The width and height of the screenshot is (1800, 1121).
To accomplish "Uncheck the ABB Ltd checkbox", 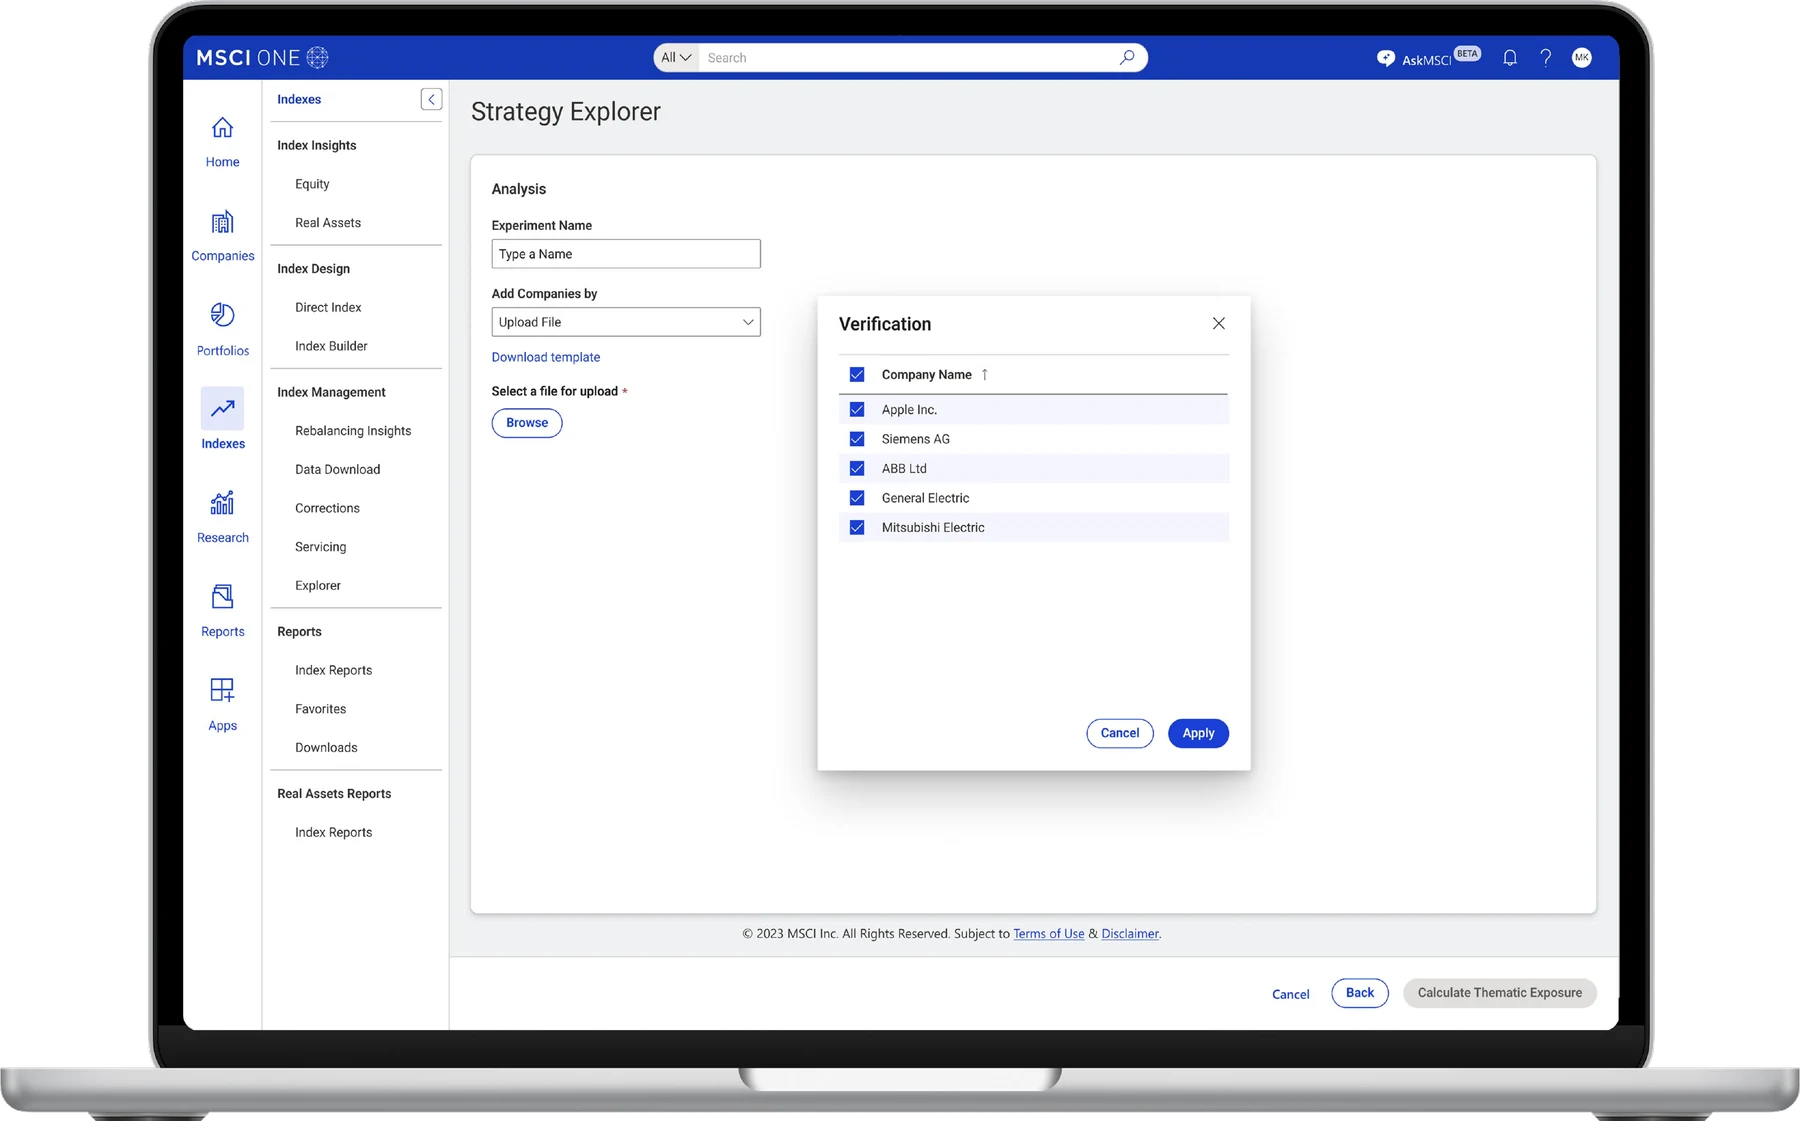I will pos(857,468).
